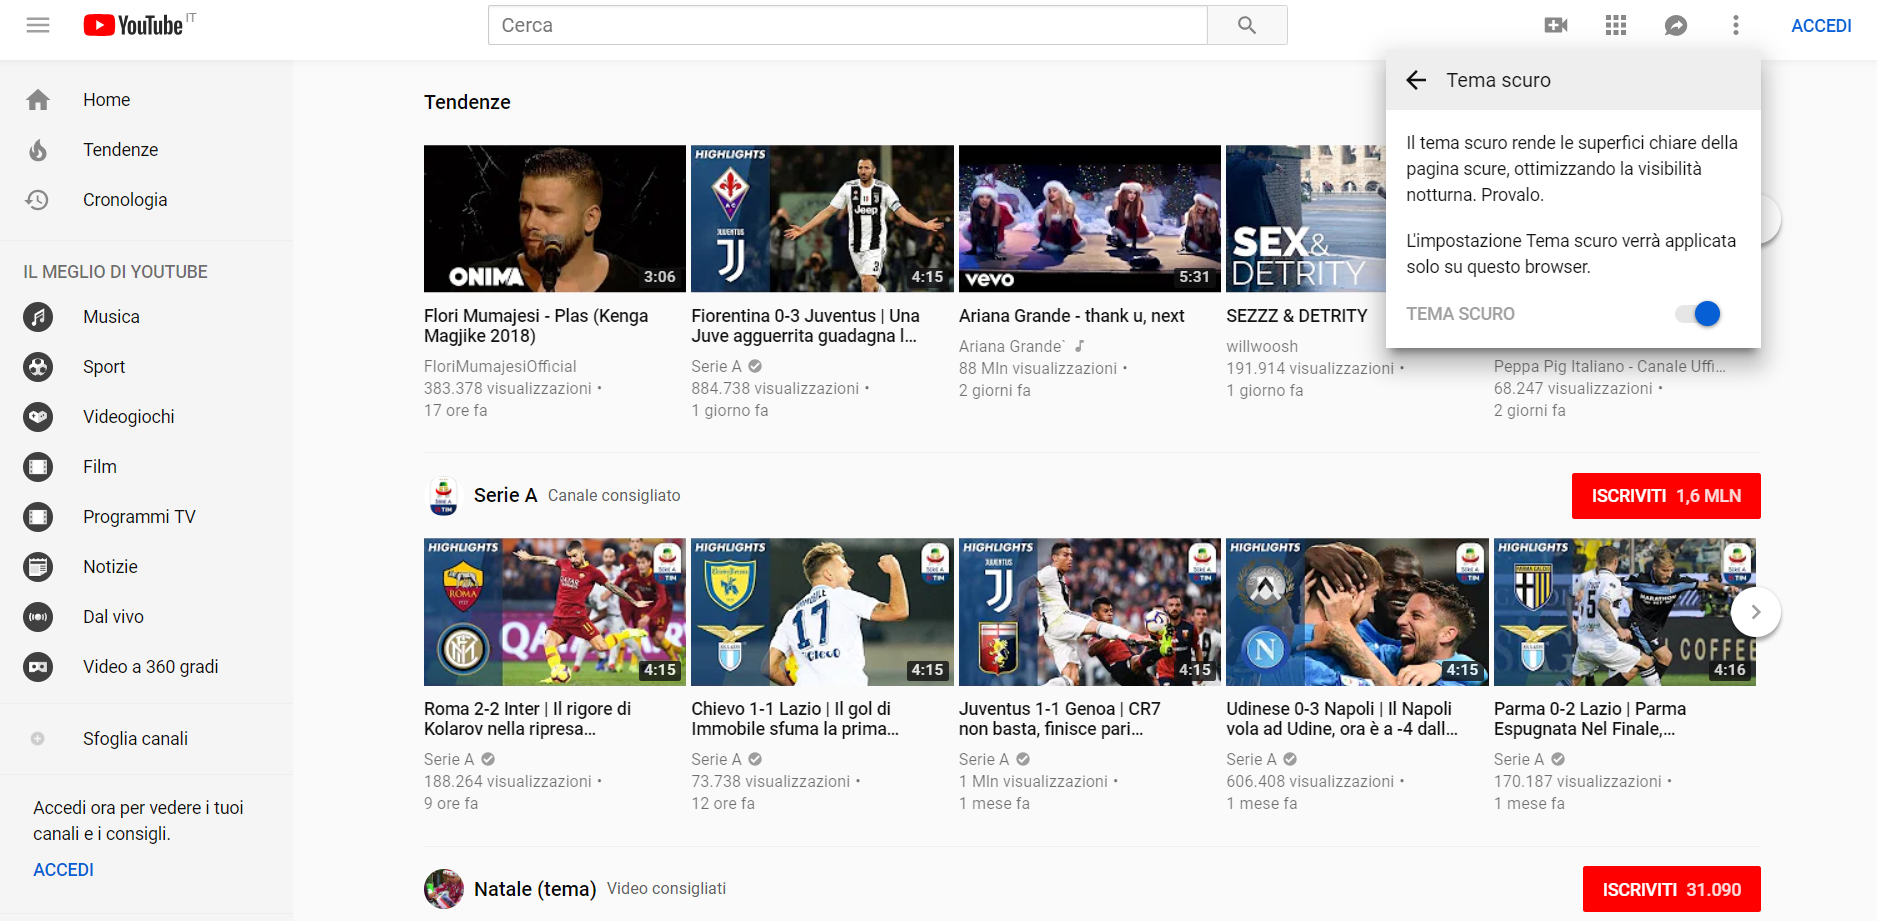This screenshot has height=921, width=1877.
Task: Select the Videogiochi controller icon
Action: [38, 416]
